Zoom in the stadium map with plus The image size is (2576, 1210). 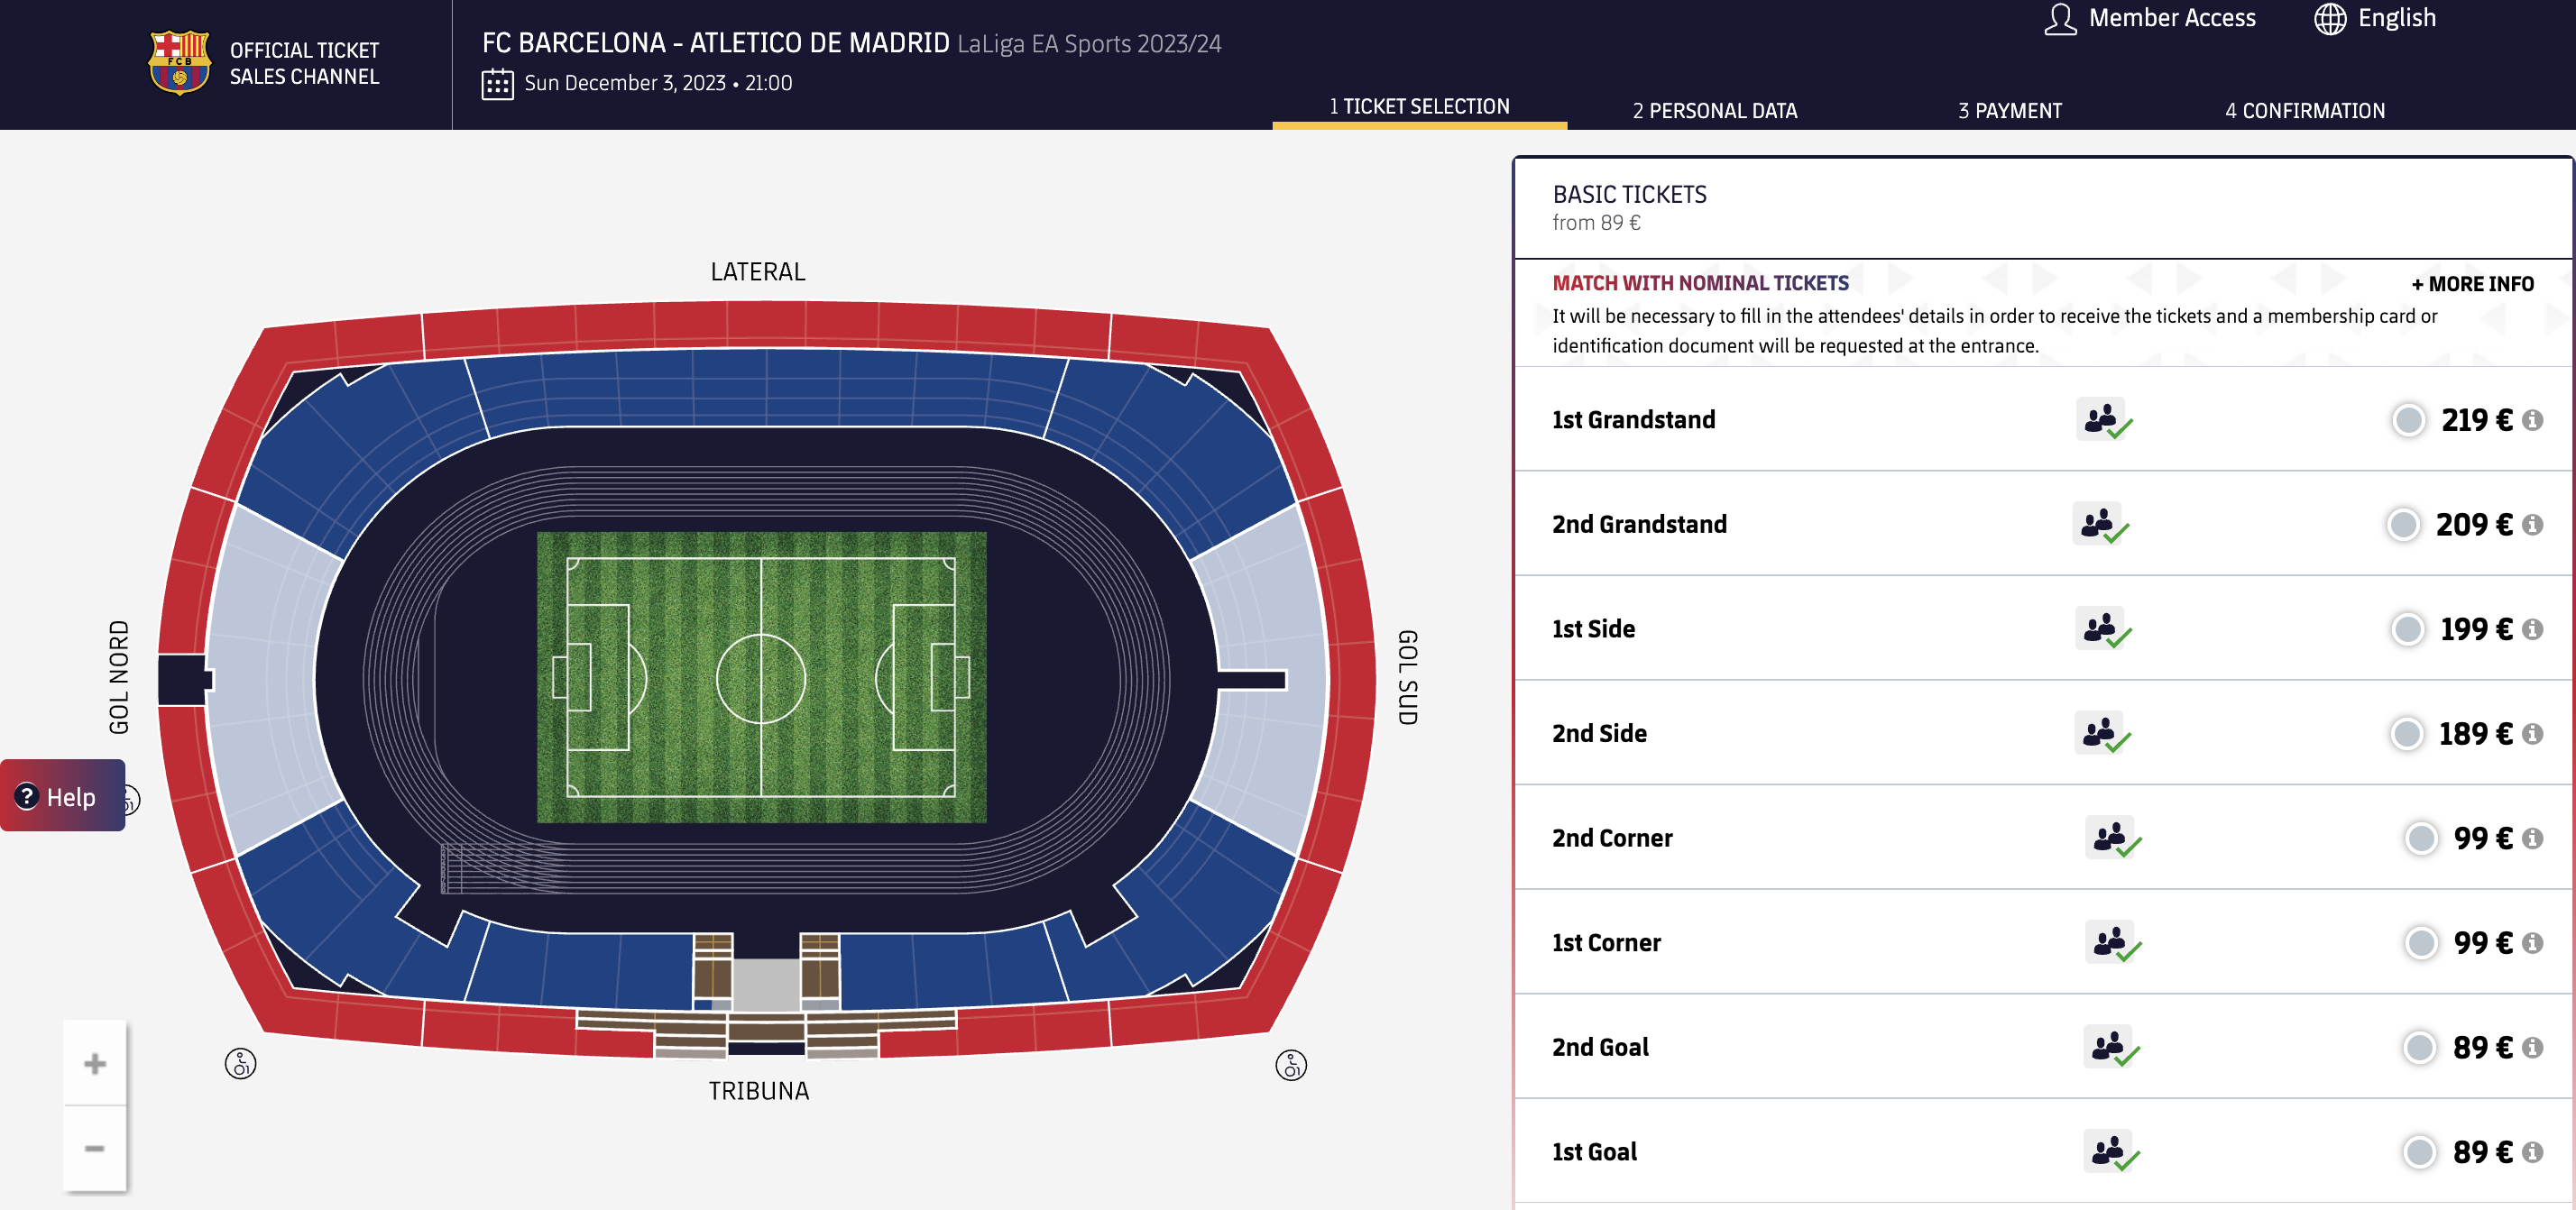point(95,1063)
